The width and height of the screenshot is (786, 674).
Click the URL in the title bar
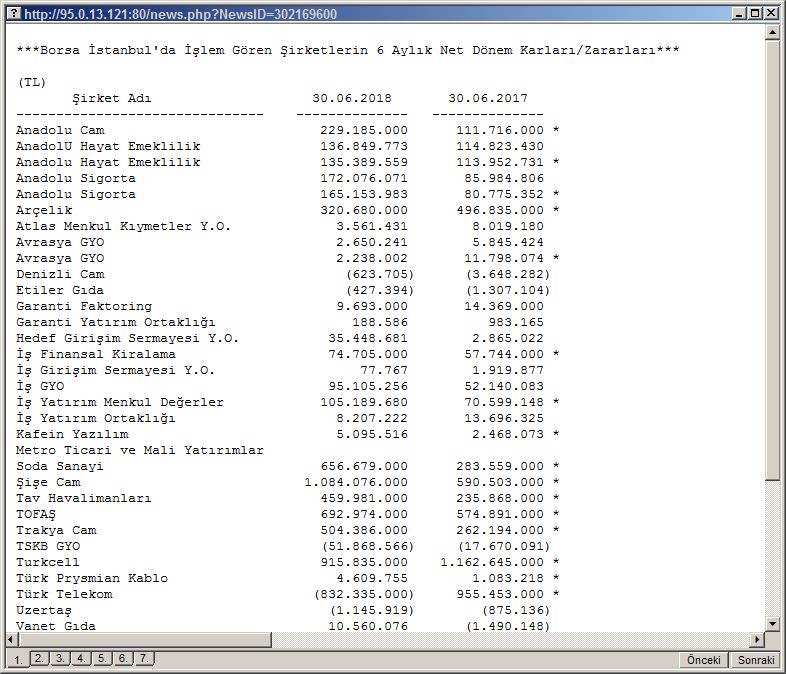point(180,14)
